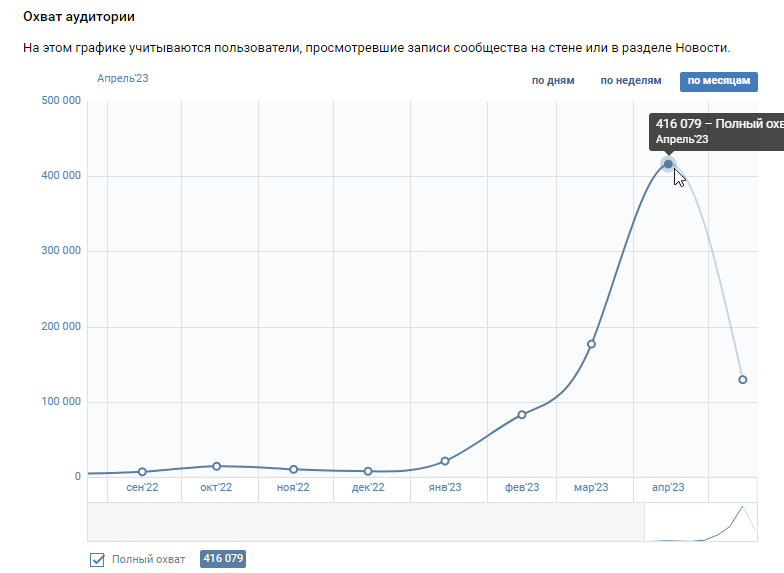This screenshot has width=784, height=573.
Task: Click the янв'23 data point marker
Action: [445, 461]
